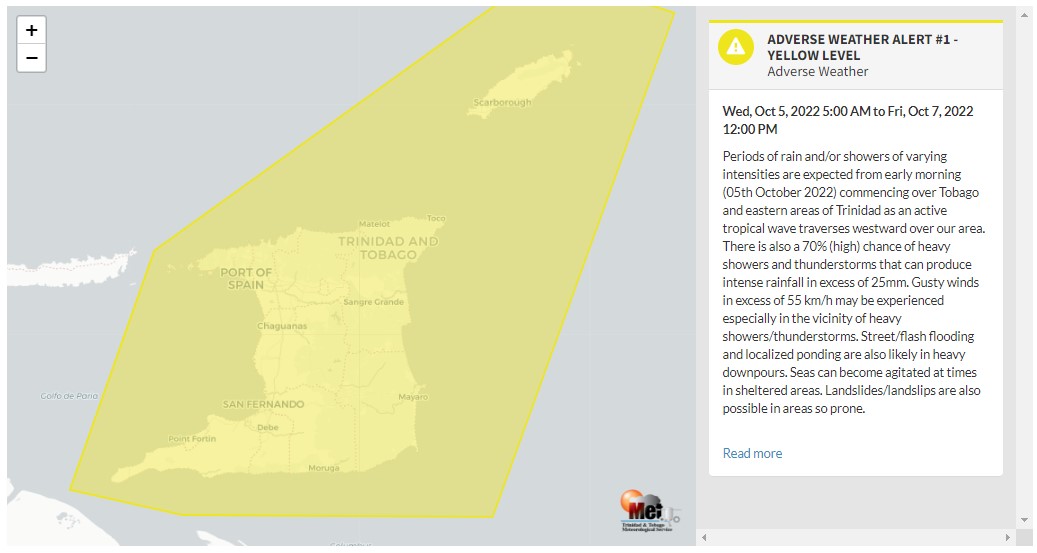Image resolution: width=1037 pixels, height=553 pixels.
Task: Click the horizontal scrollbar right arrow
Action: point(1008,537)
